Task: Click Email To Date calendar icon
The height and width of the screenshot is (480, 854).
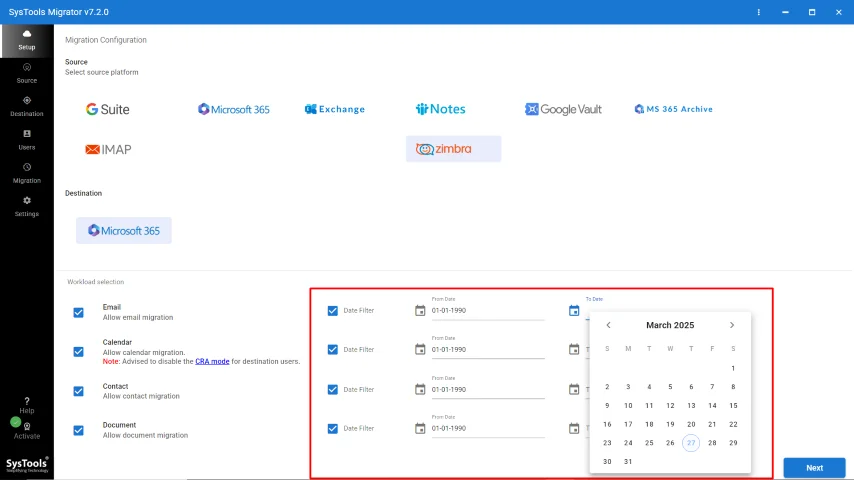Action: (574, 311)
